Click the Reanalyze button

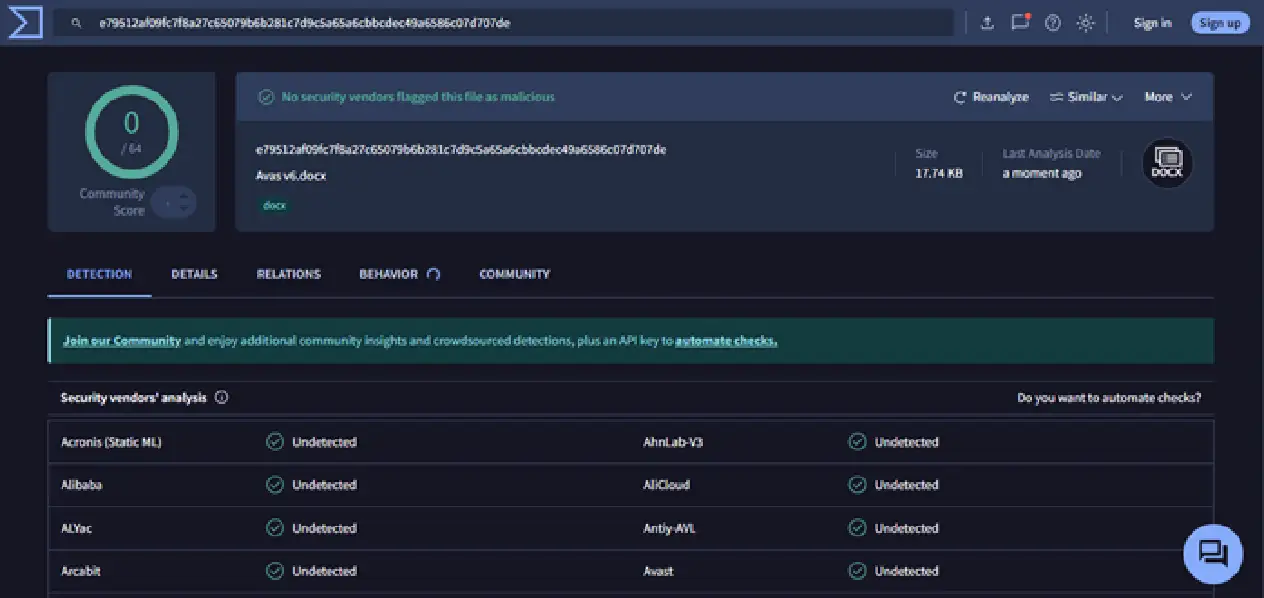coord(991,97)
